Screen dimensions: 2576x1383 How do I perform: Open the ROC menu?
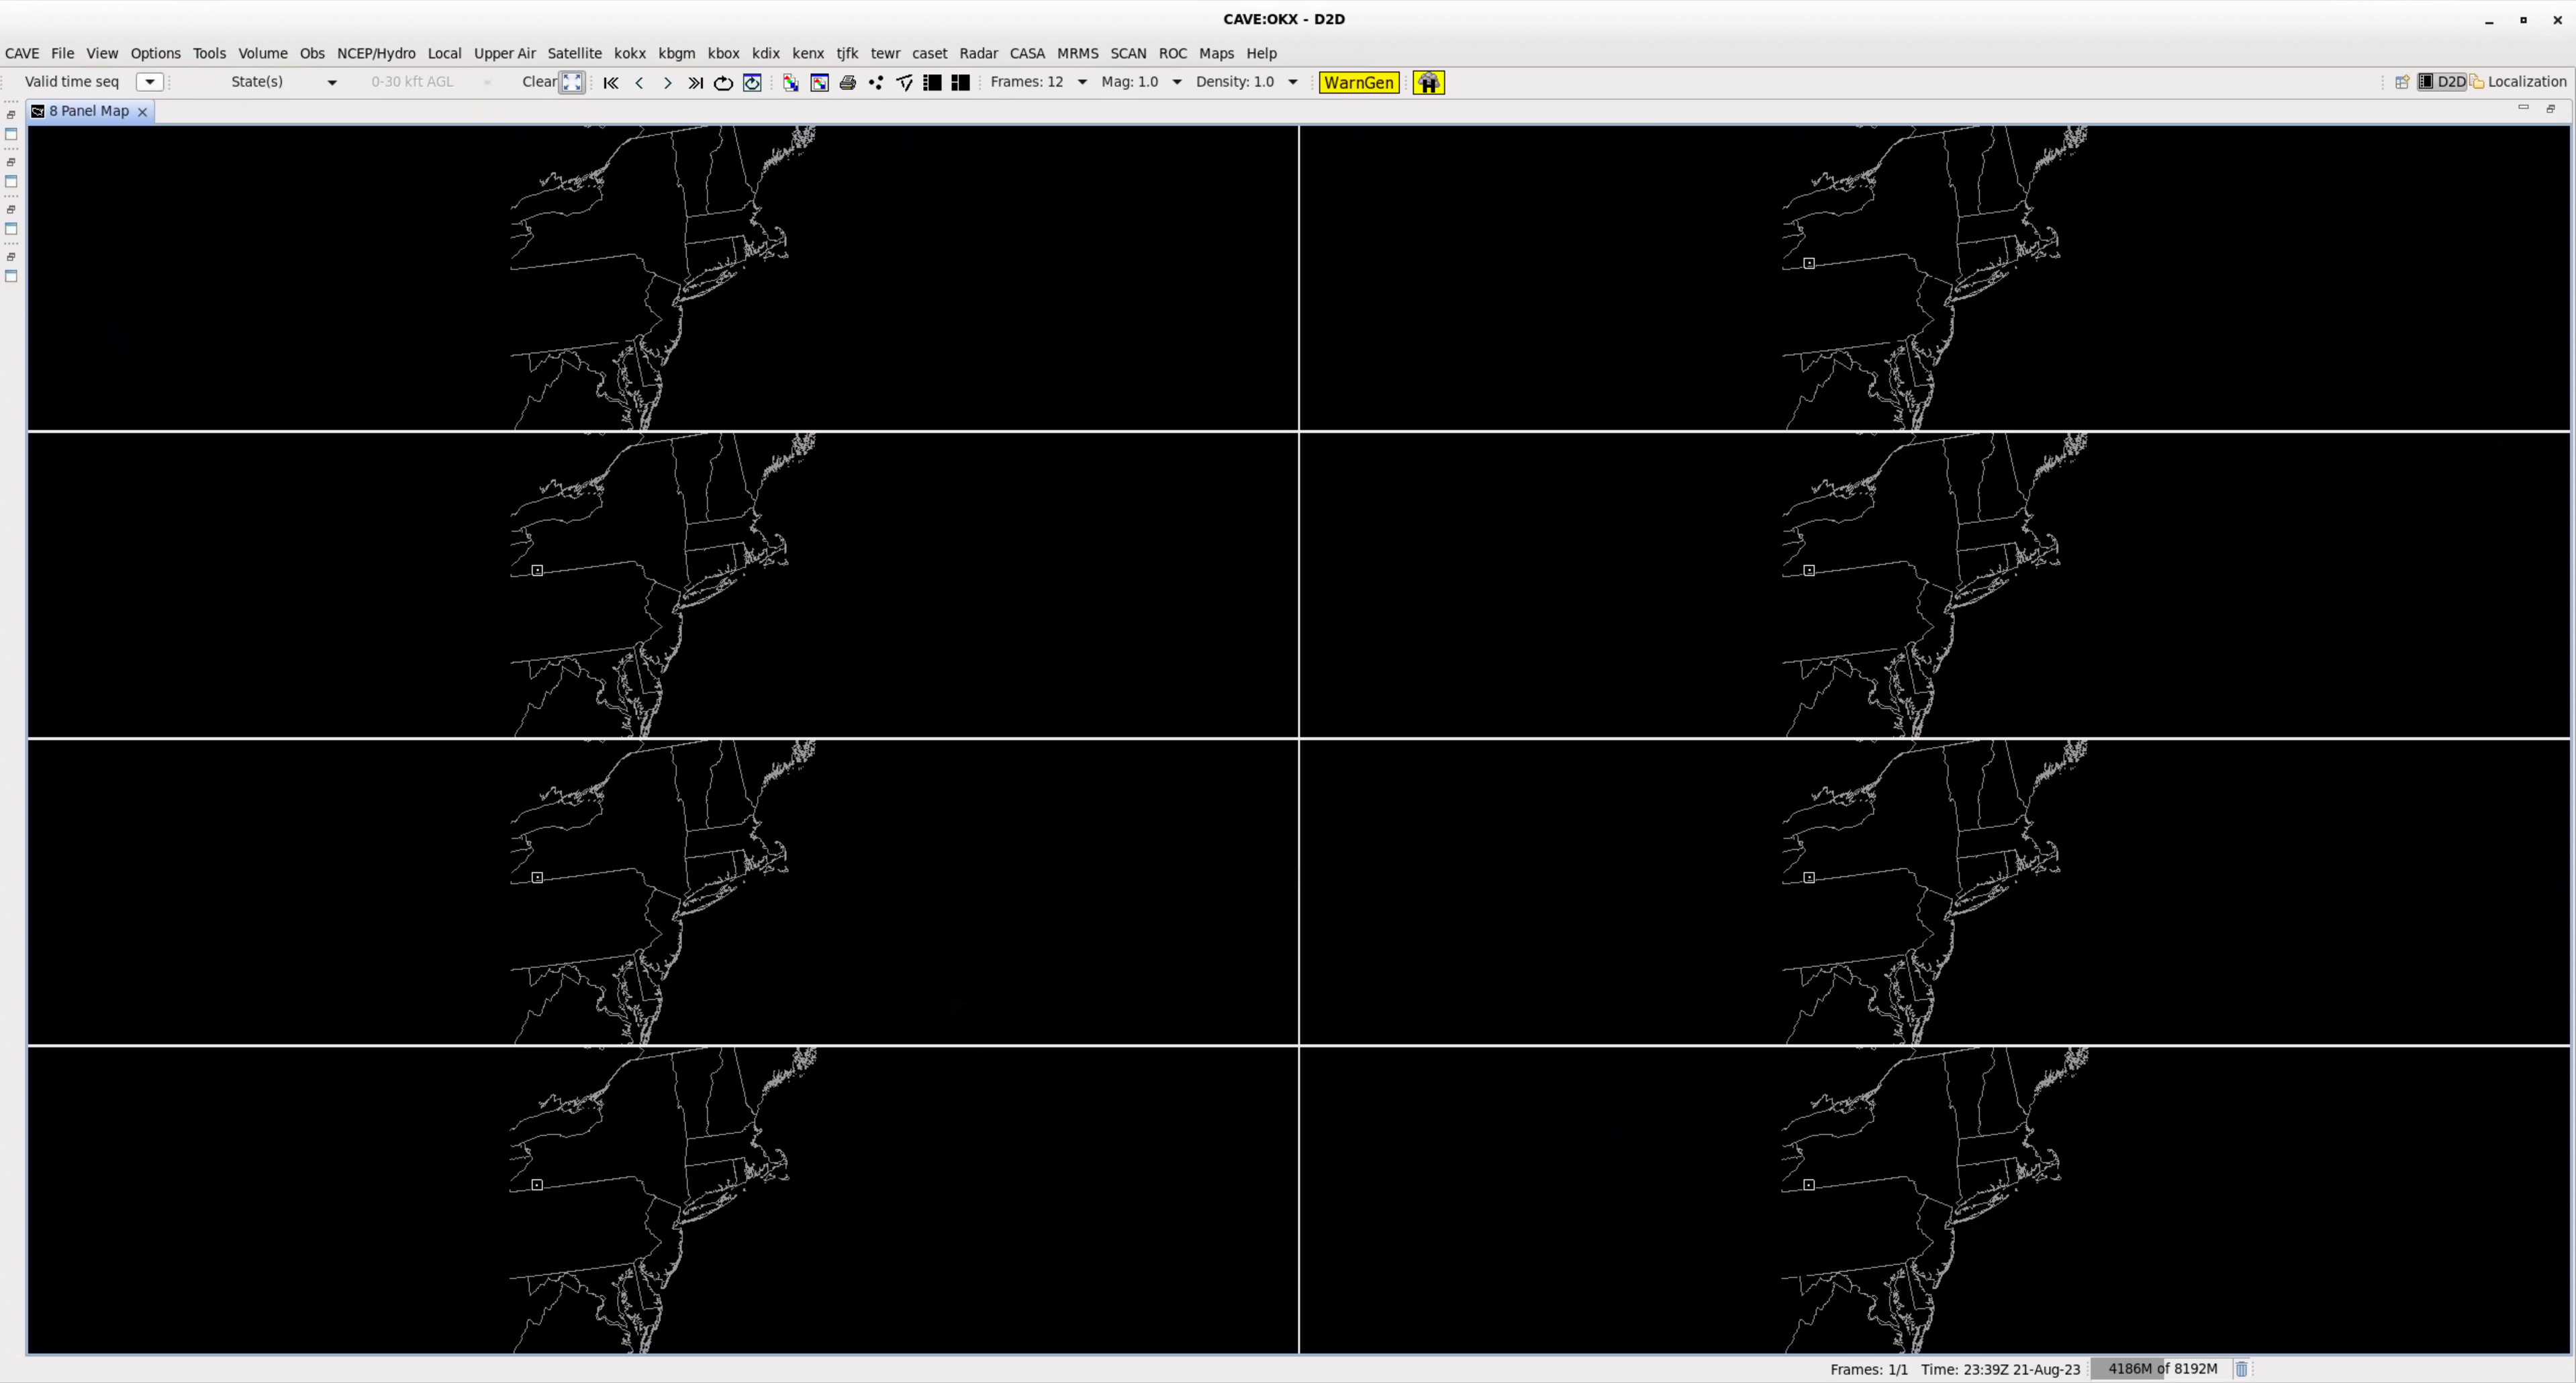coord(1173,53)
